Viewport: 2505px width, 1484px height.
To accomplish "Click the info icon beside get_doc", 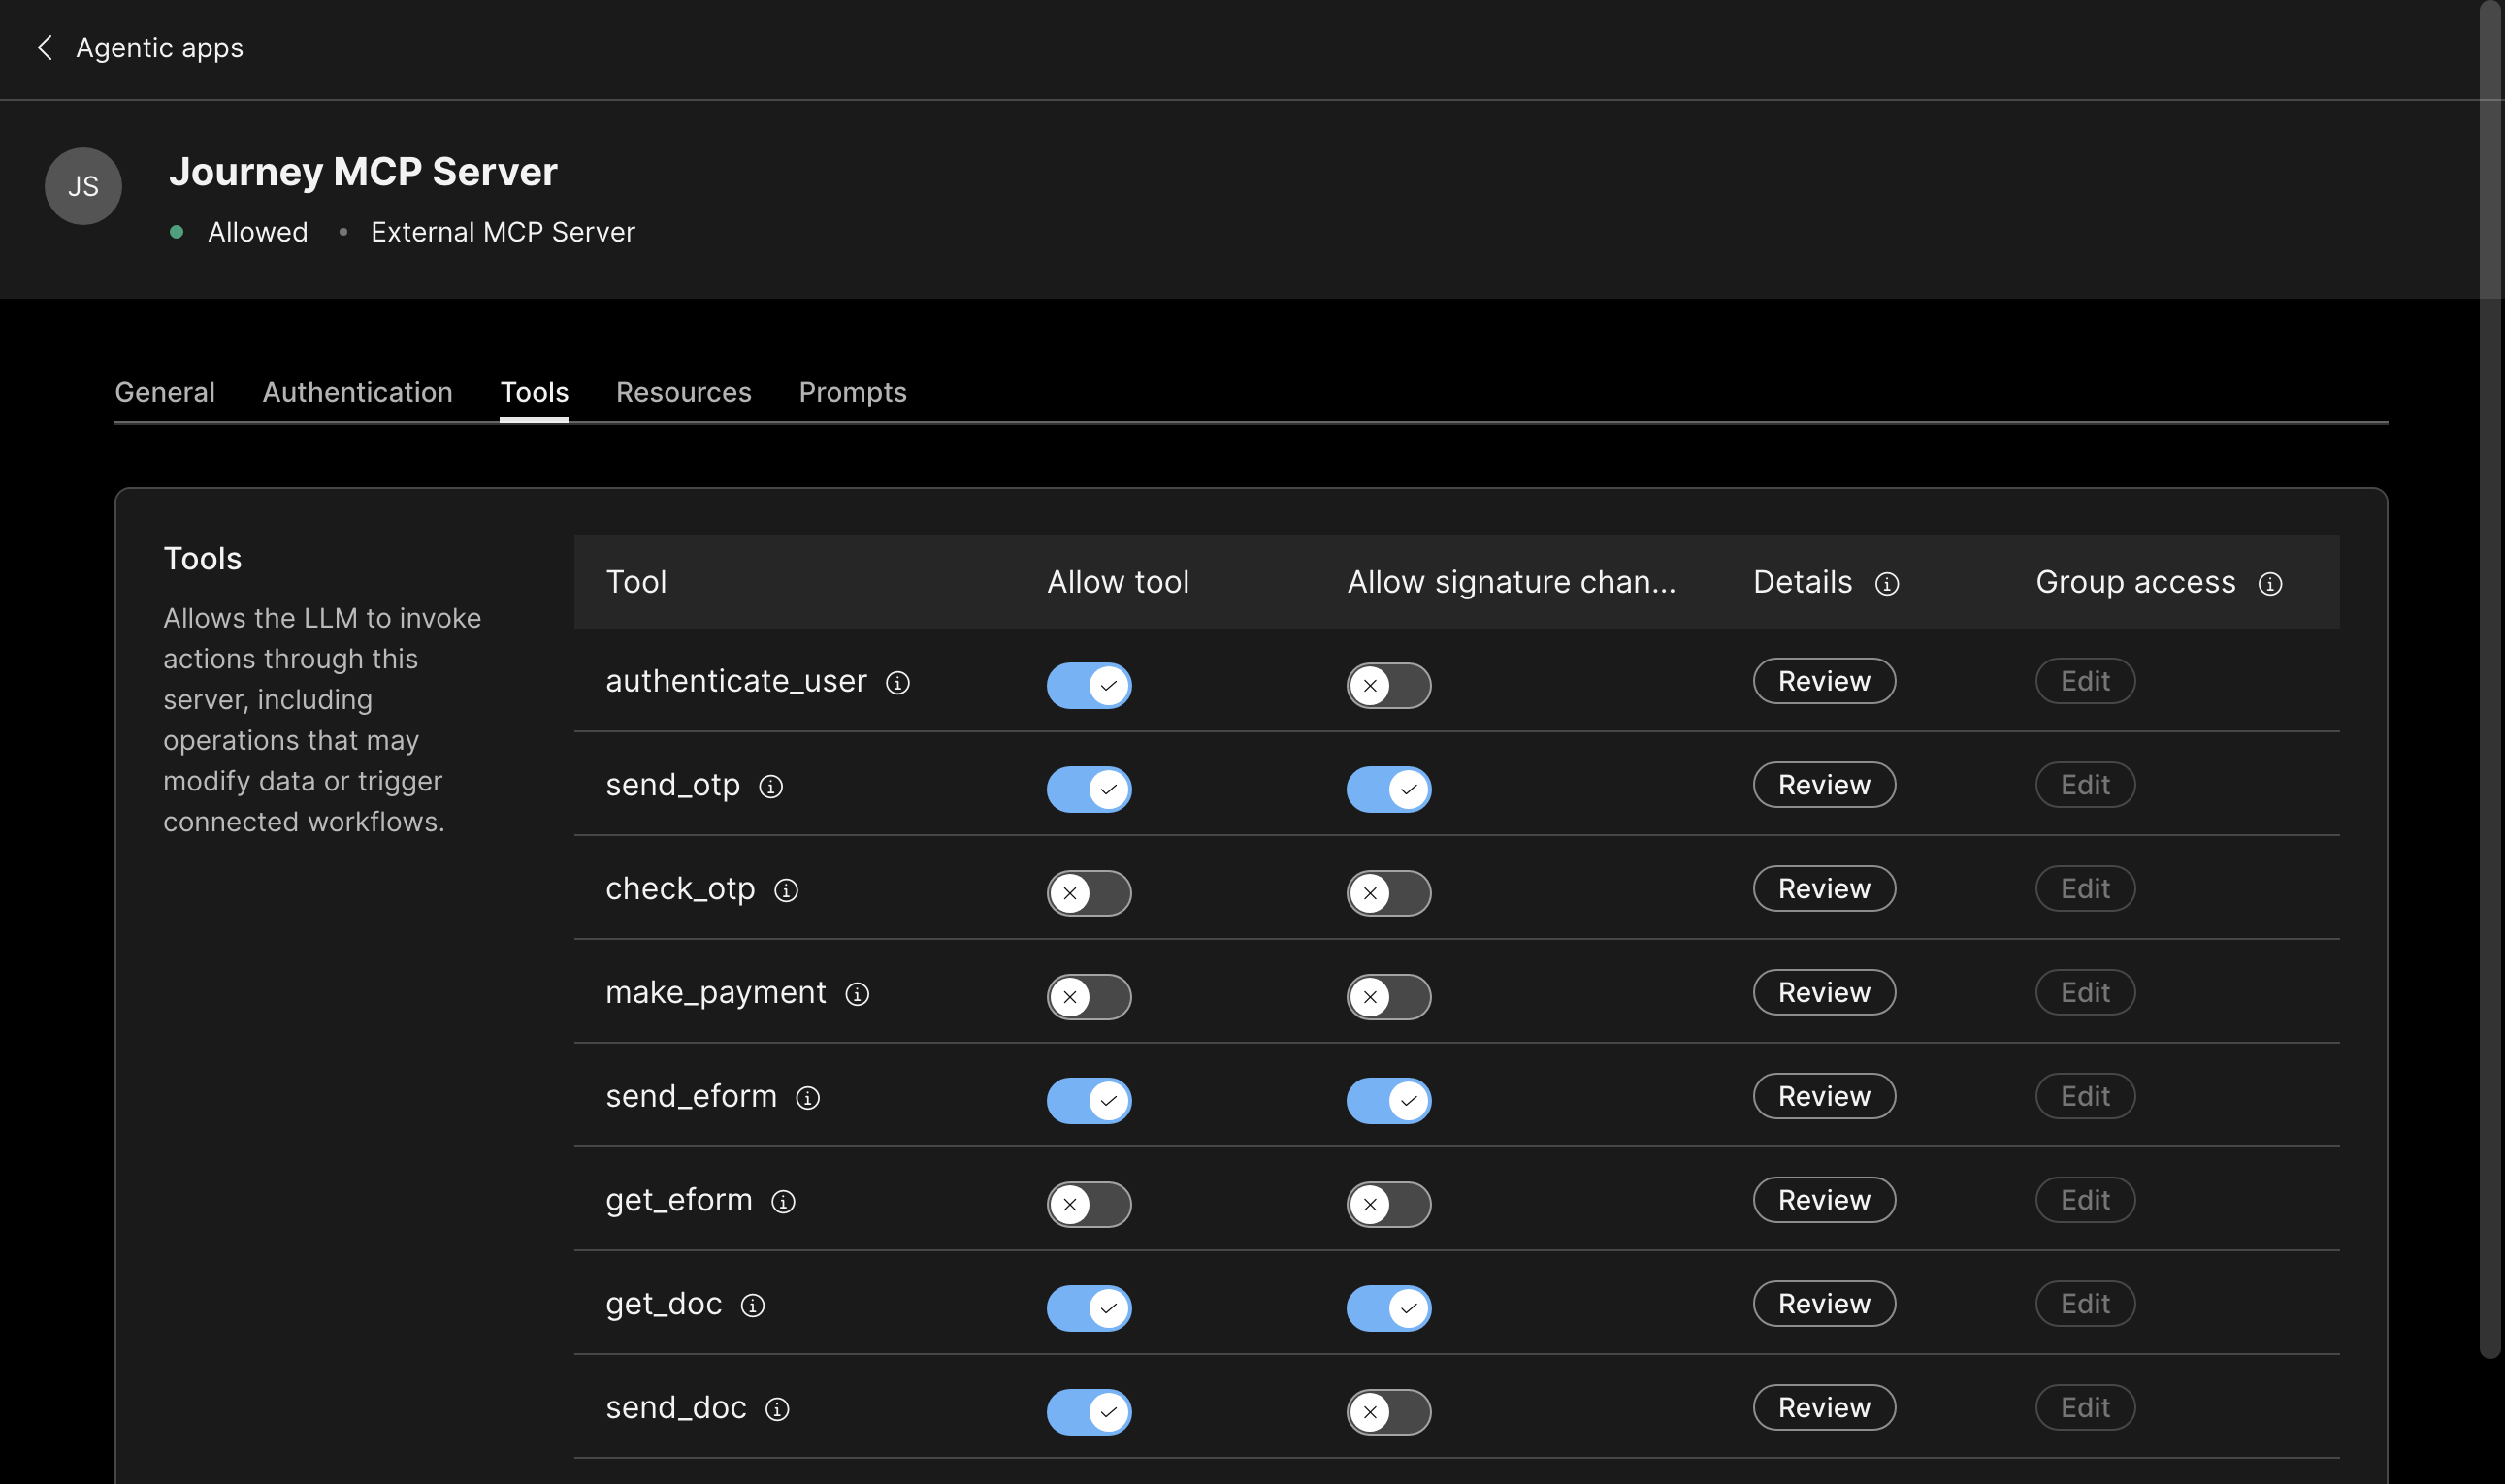I will (x=752, y=1306).
